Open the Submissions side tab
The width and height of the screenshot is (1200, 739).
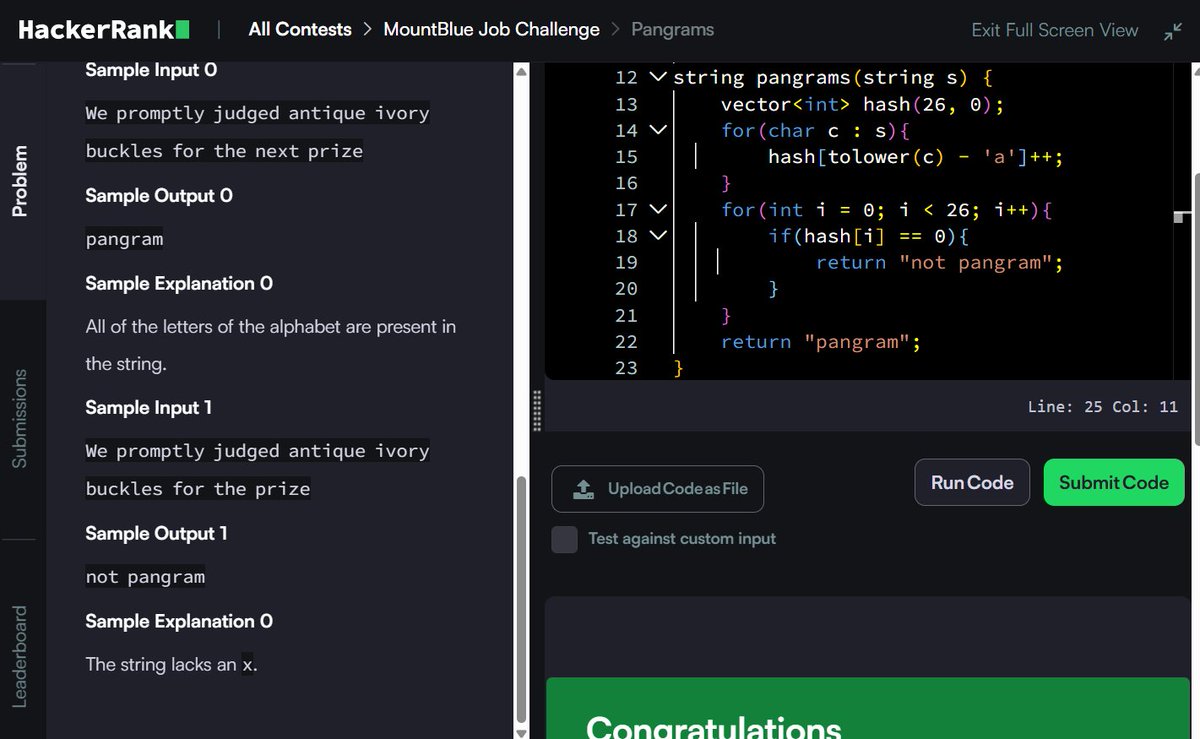[x=21, y=418]
